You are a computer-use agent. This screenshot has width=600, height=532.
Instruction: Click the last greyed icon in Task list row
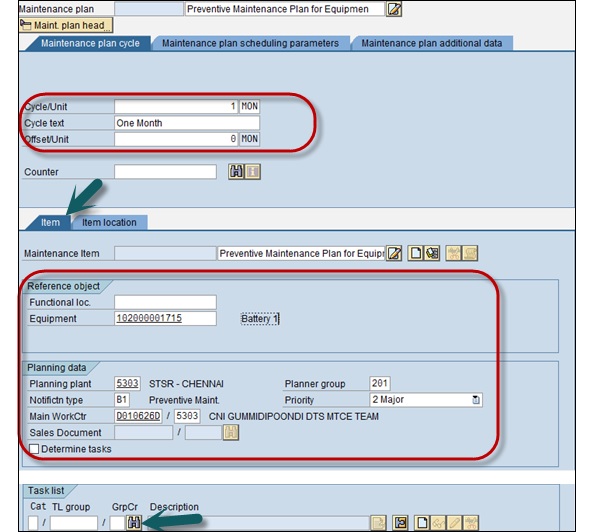(x=471, y=523)
